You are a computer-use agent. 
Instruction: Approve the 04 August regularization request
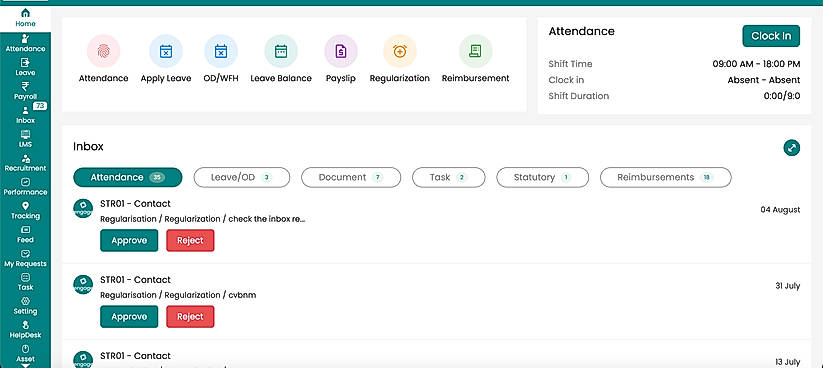[x=129, y=240]
